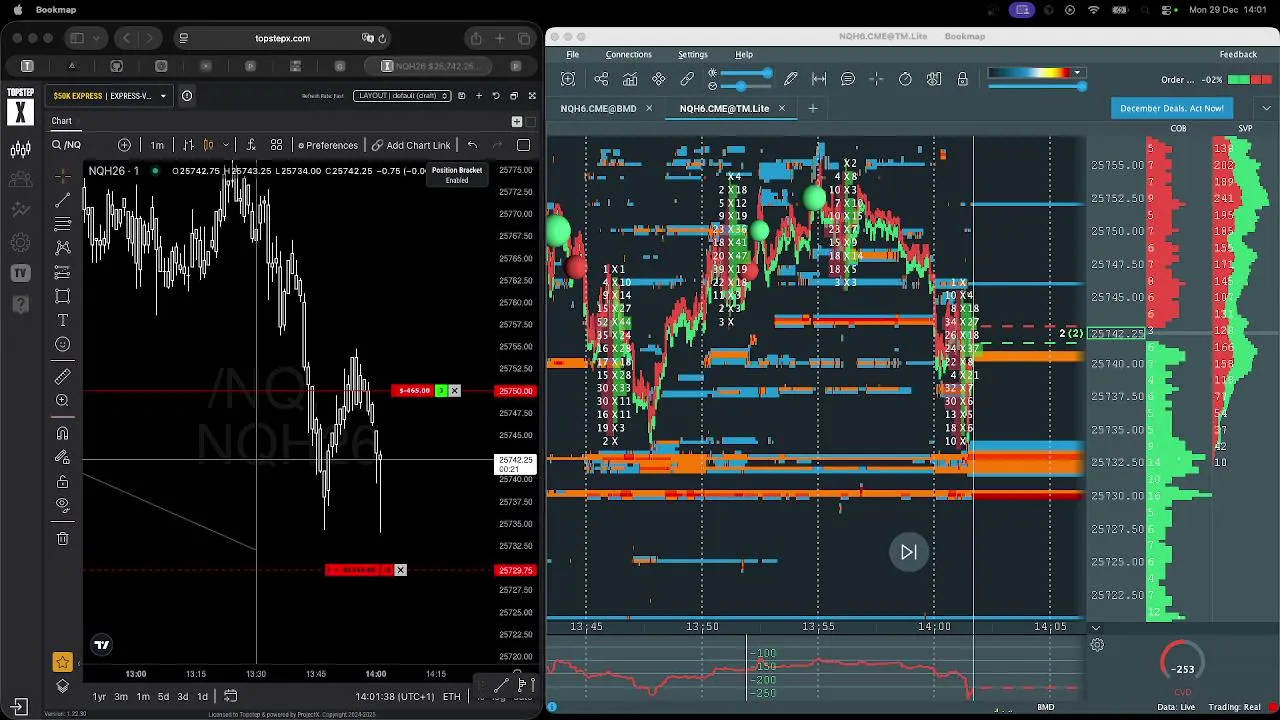Open the Safari sidebar dropdown arrow
This screenshot has width=1280, height=720.
click(98, 38)
